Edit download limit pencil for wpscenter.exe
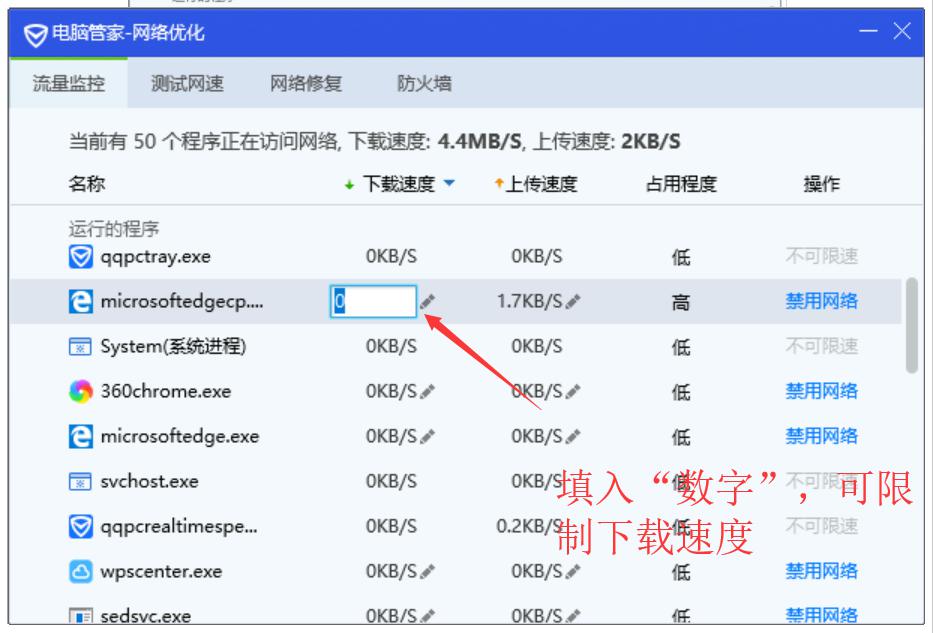 click(x=427, y=572)
